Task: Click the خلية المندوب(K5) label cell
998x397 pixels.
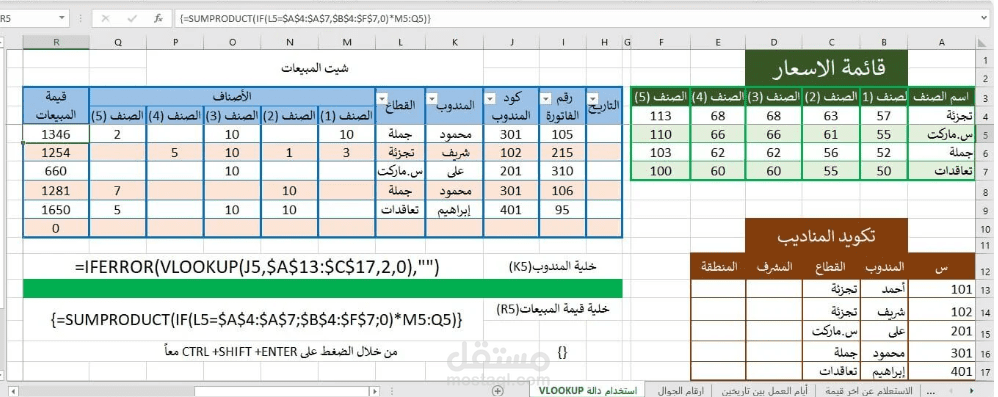Action: coord(552,267)
